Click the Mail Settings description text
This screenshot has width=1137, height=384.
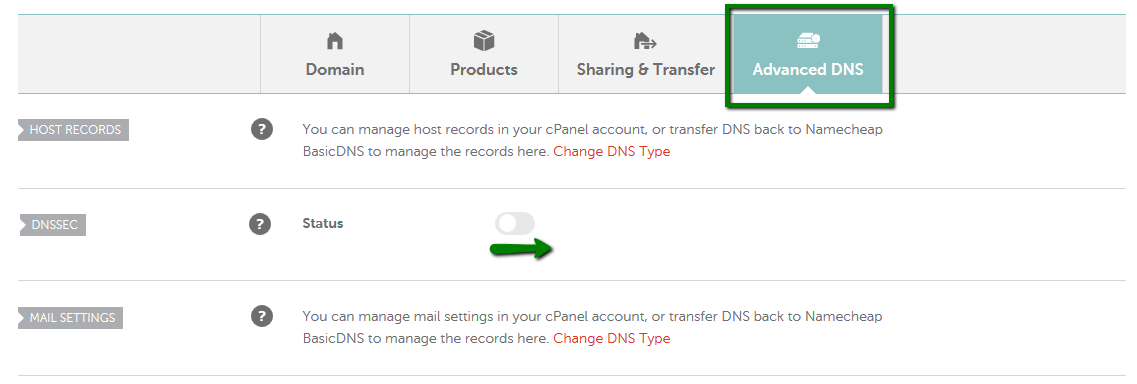pyautogui.click(x=592, y=327)
